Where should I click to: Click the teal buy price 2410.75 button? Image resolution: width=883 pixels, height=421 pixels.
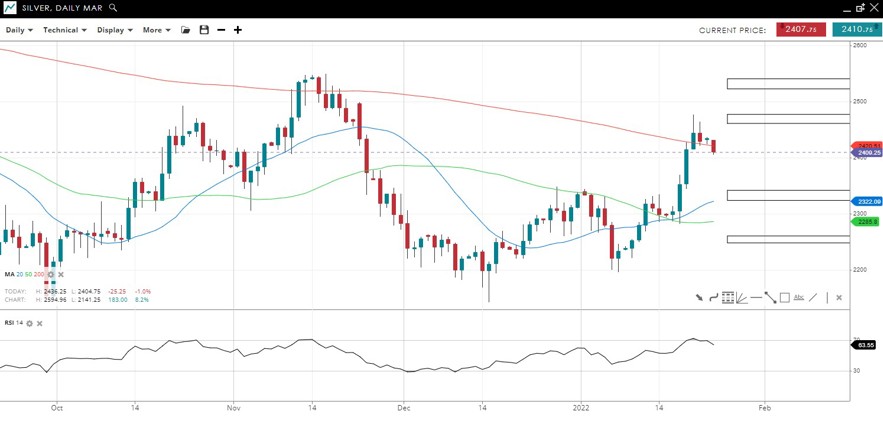(856, 30)
